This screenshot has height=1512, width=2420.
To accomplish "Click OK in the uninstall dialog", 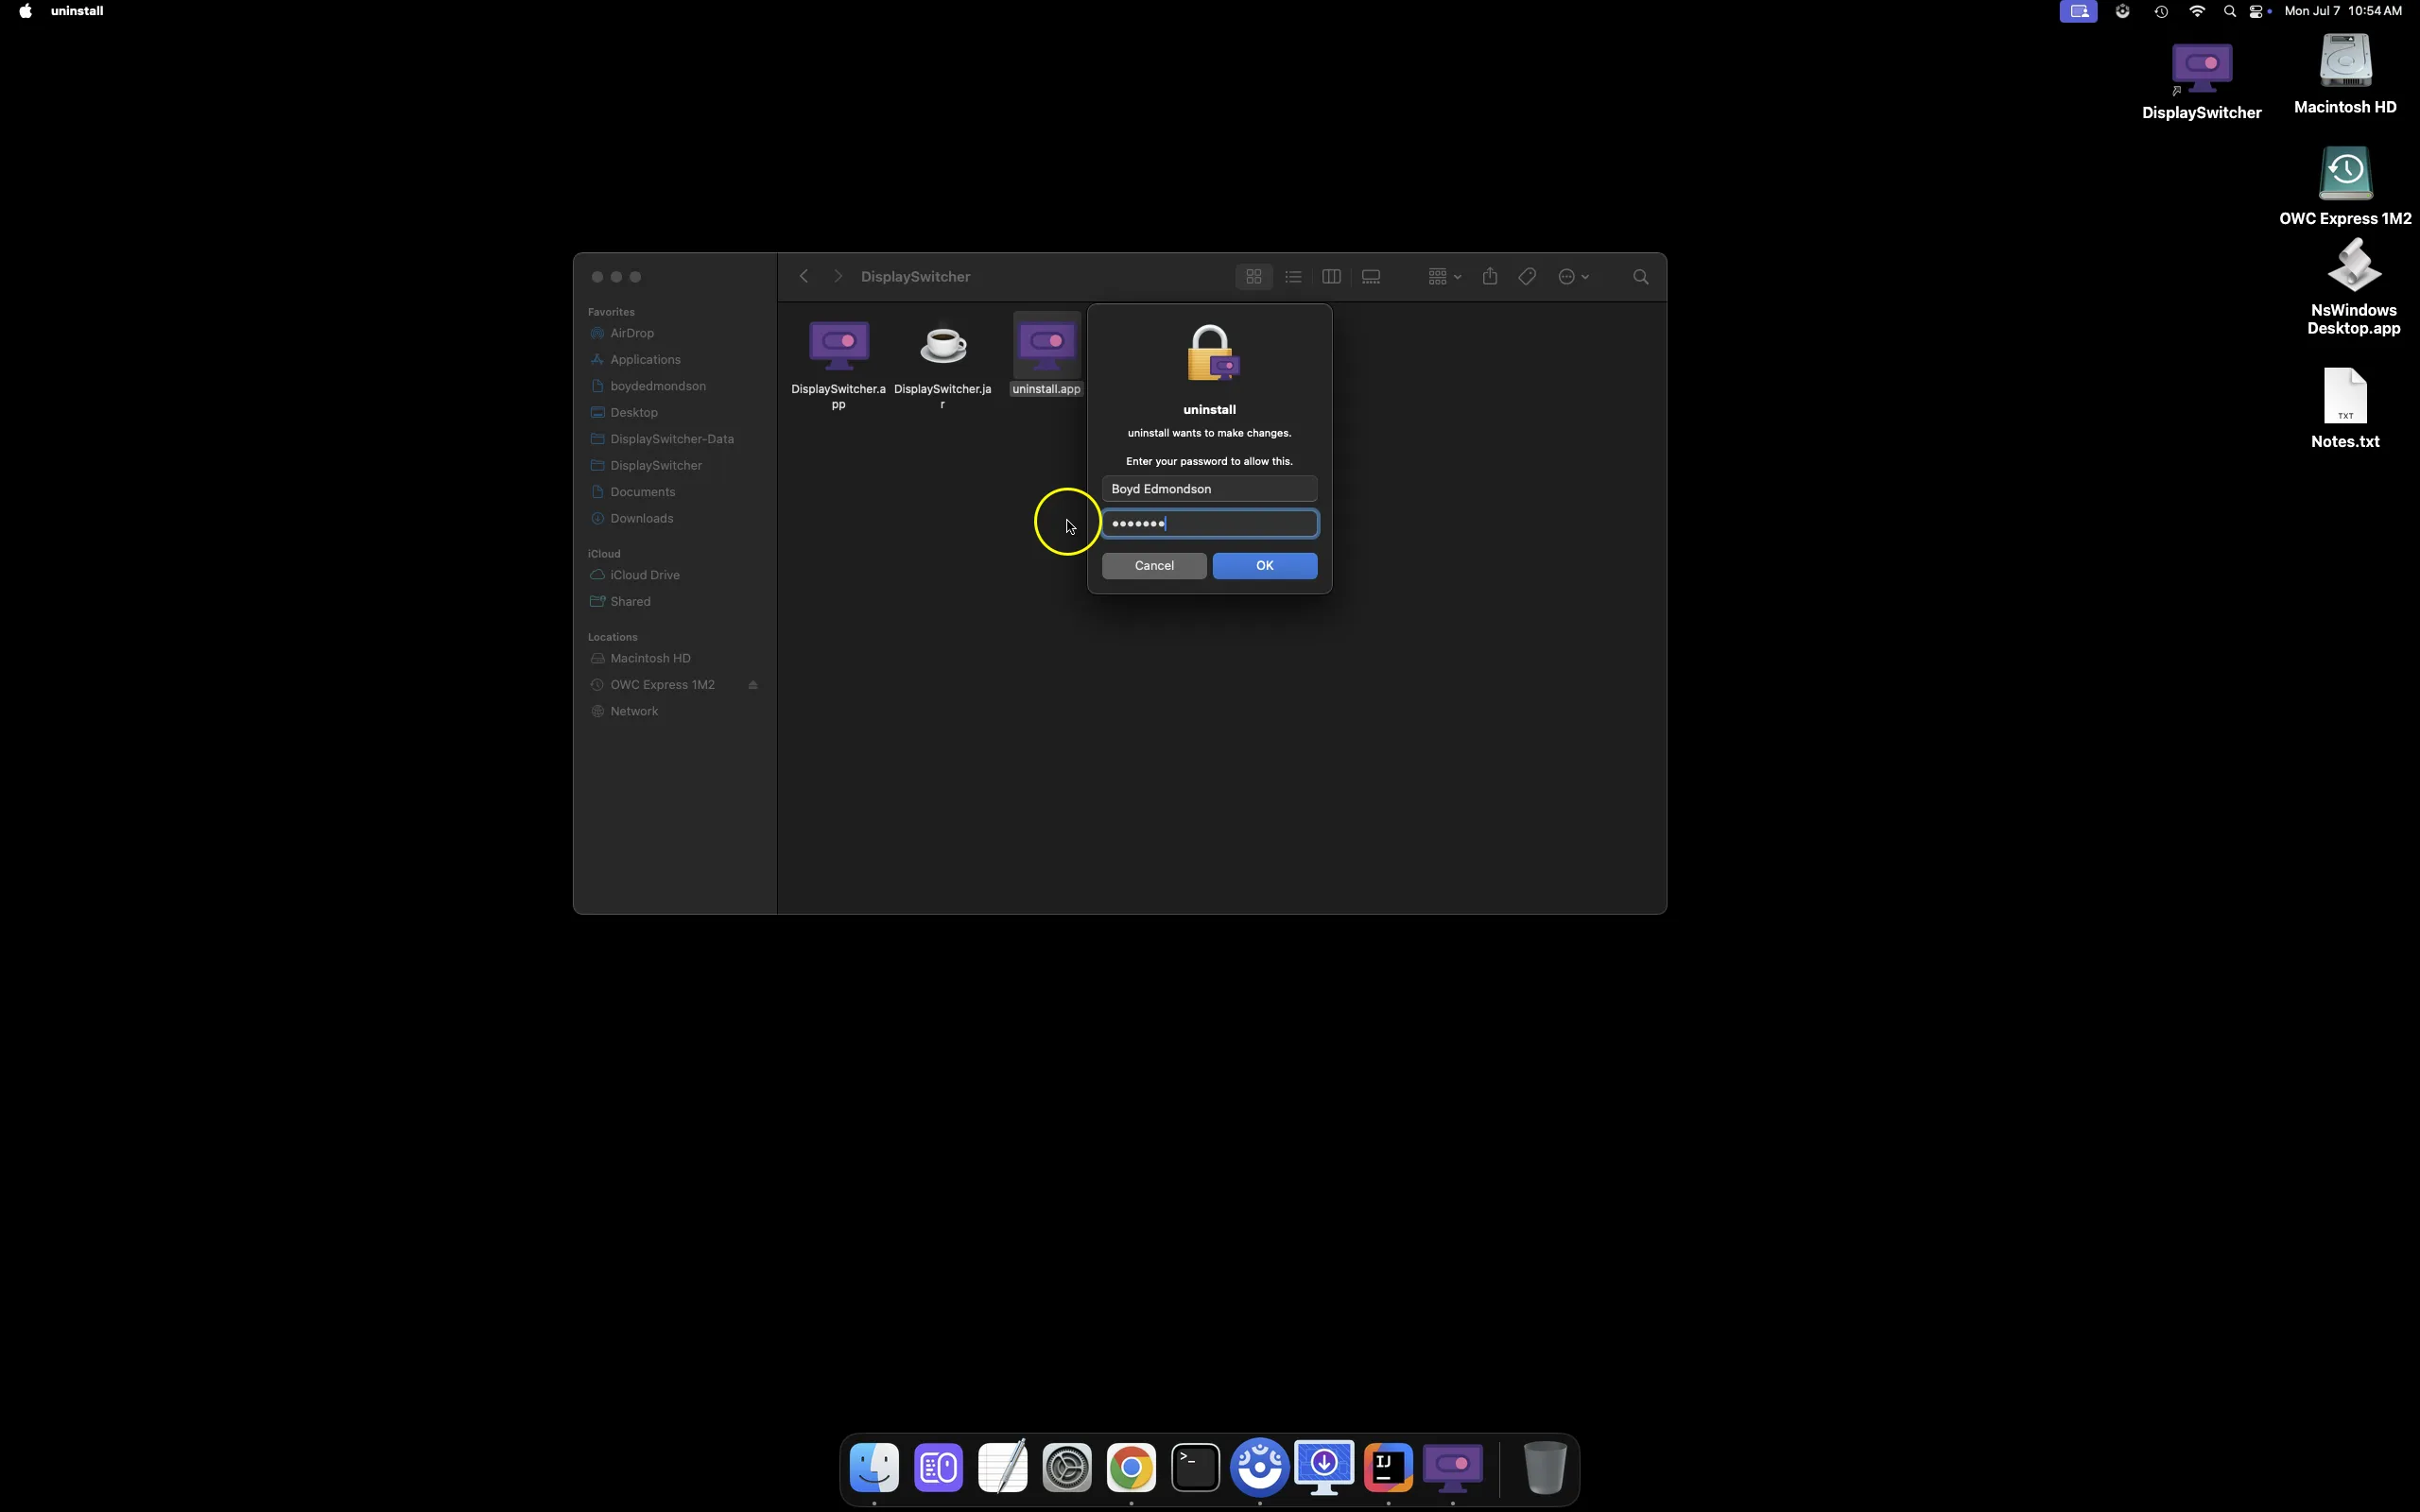I will (1264, 566).
